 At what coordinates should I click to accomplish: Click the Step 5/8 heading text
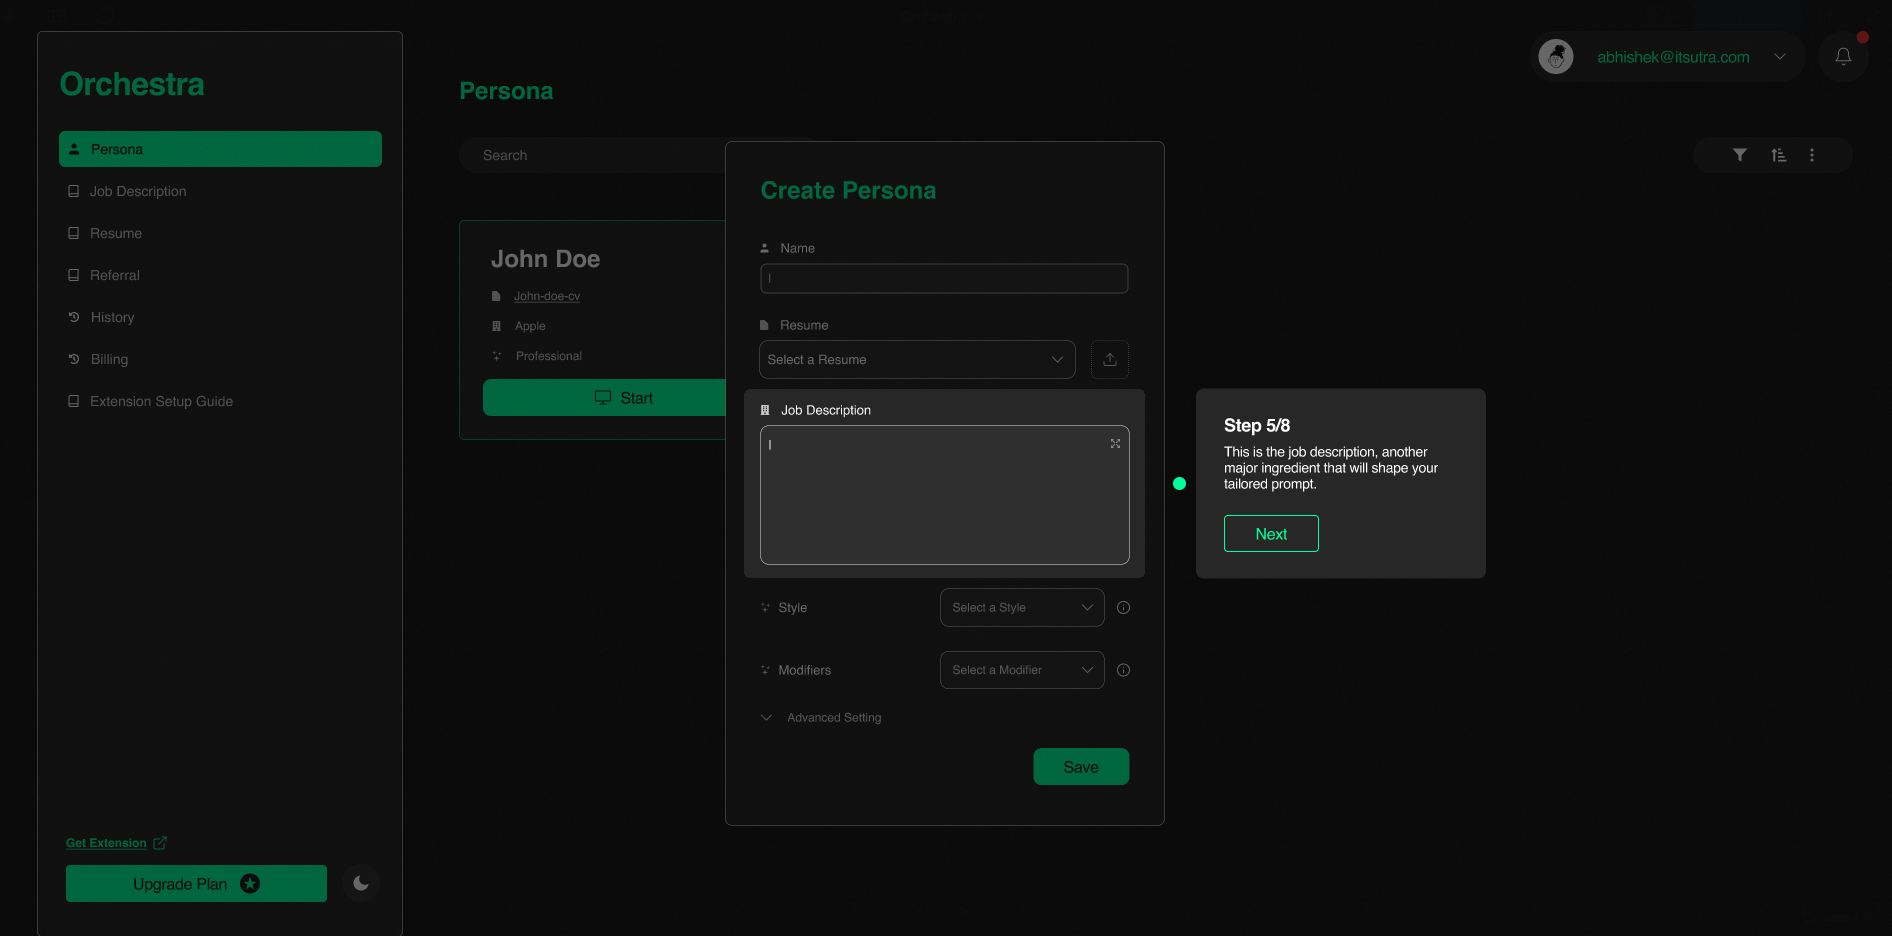pos(1257,426)
